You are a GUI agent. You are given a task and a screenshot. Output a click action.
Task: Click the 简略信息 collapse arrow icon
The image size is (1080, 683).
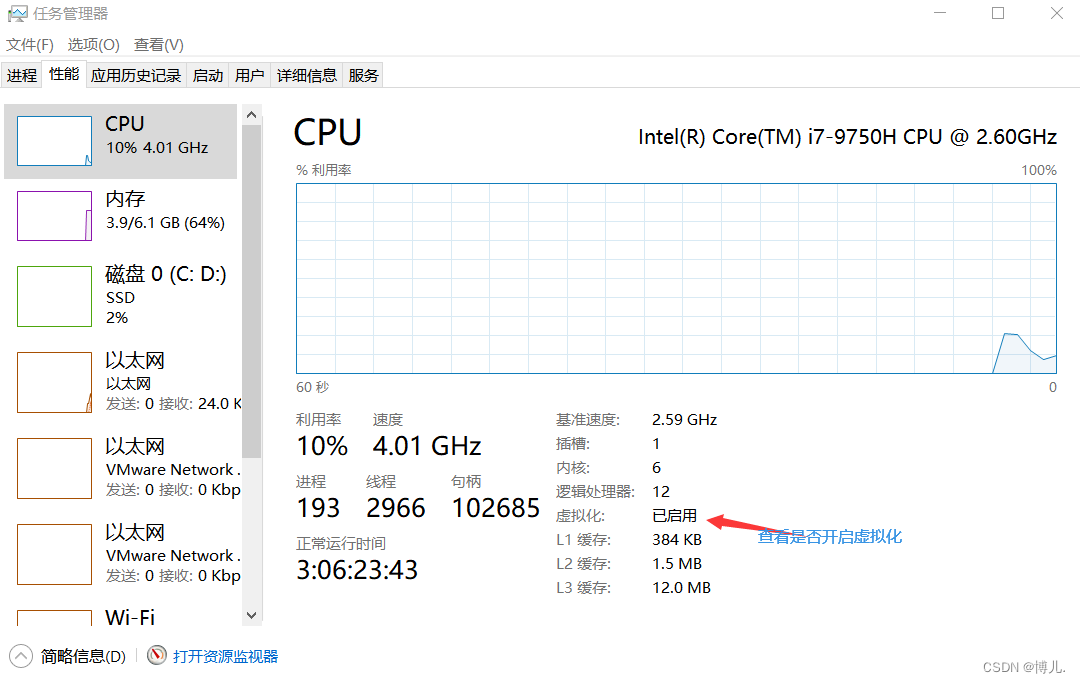coord(20,656)
